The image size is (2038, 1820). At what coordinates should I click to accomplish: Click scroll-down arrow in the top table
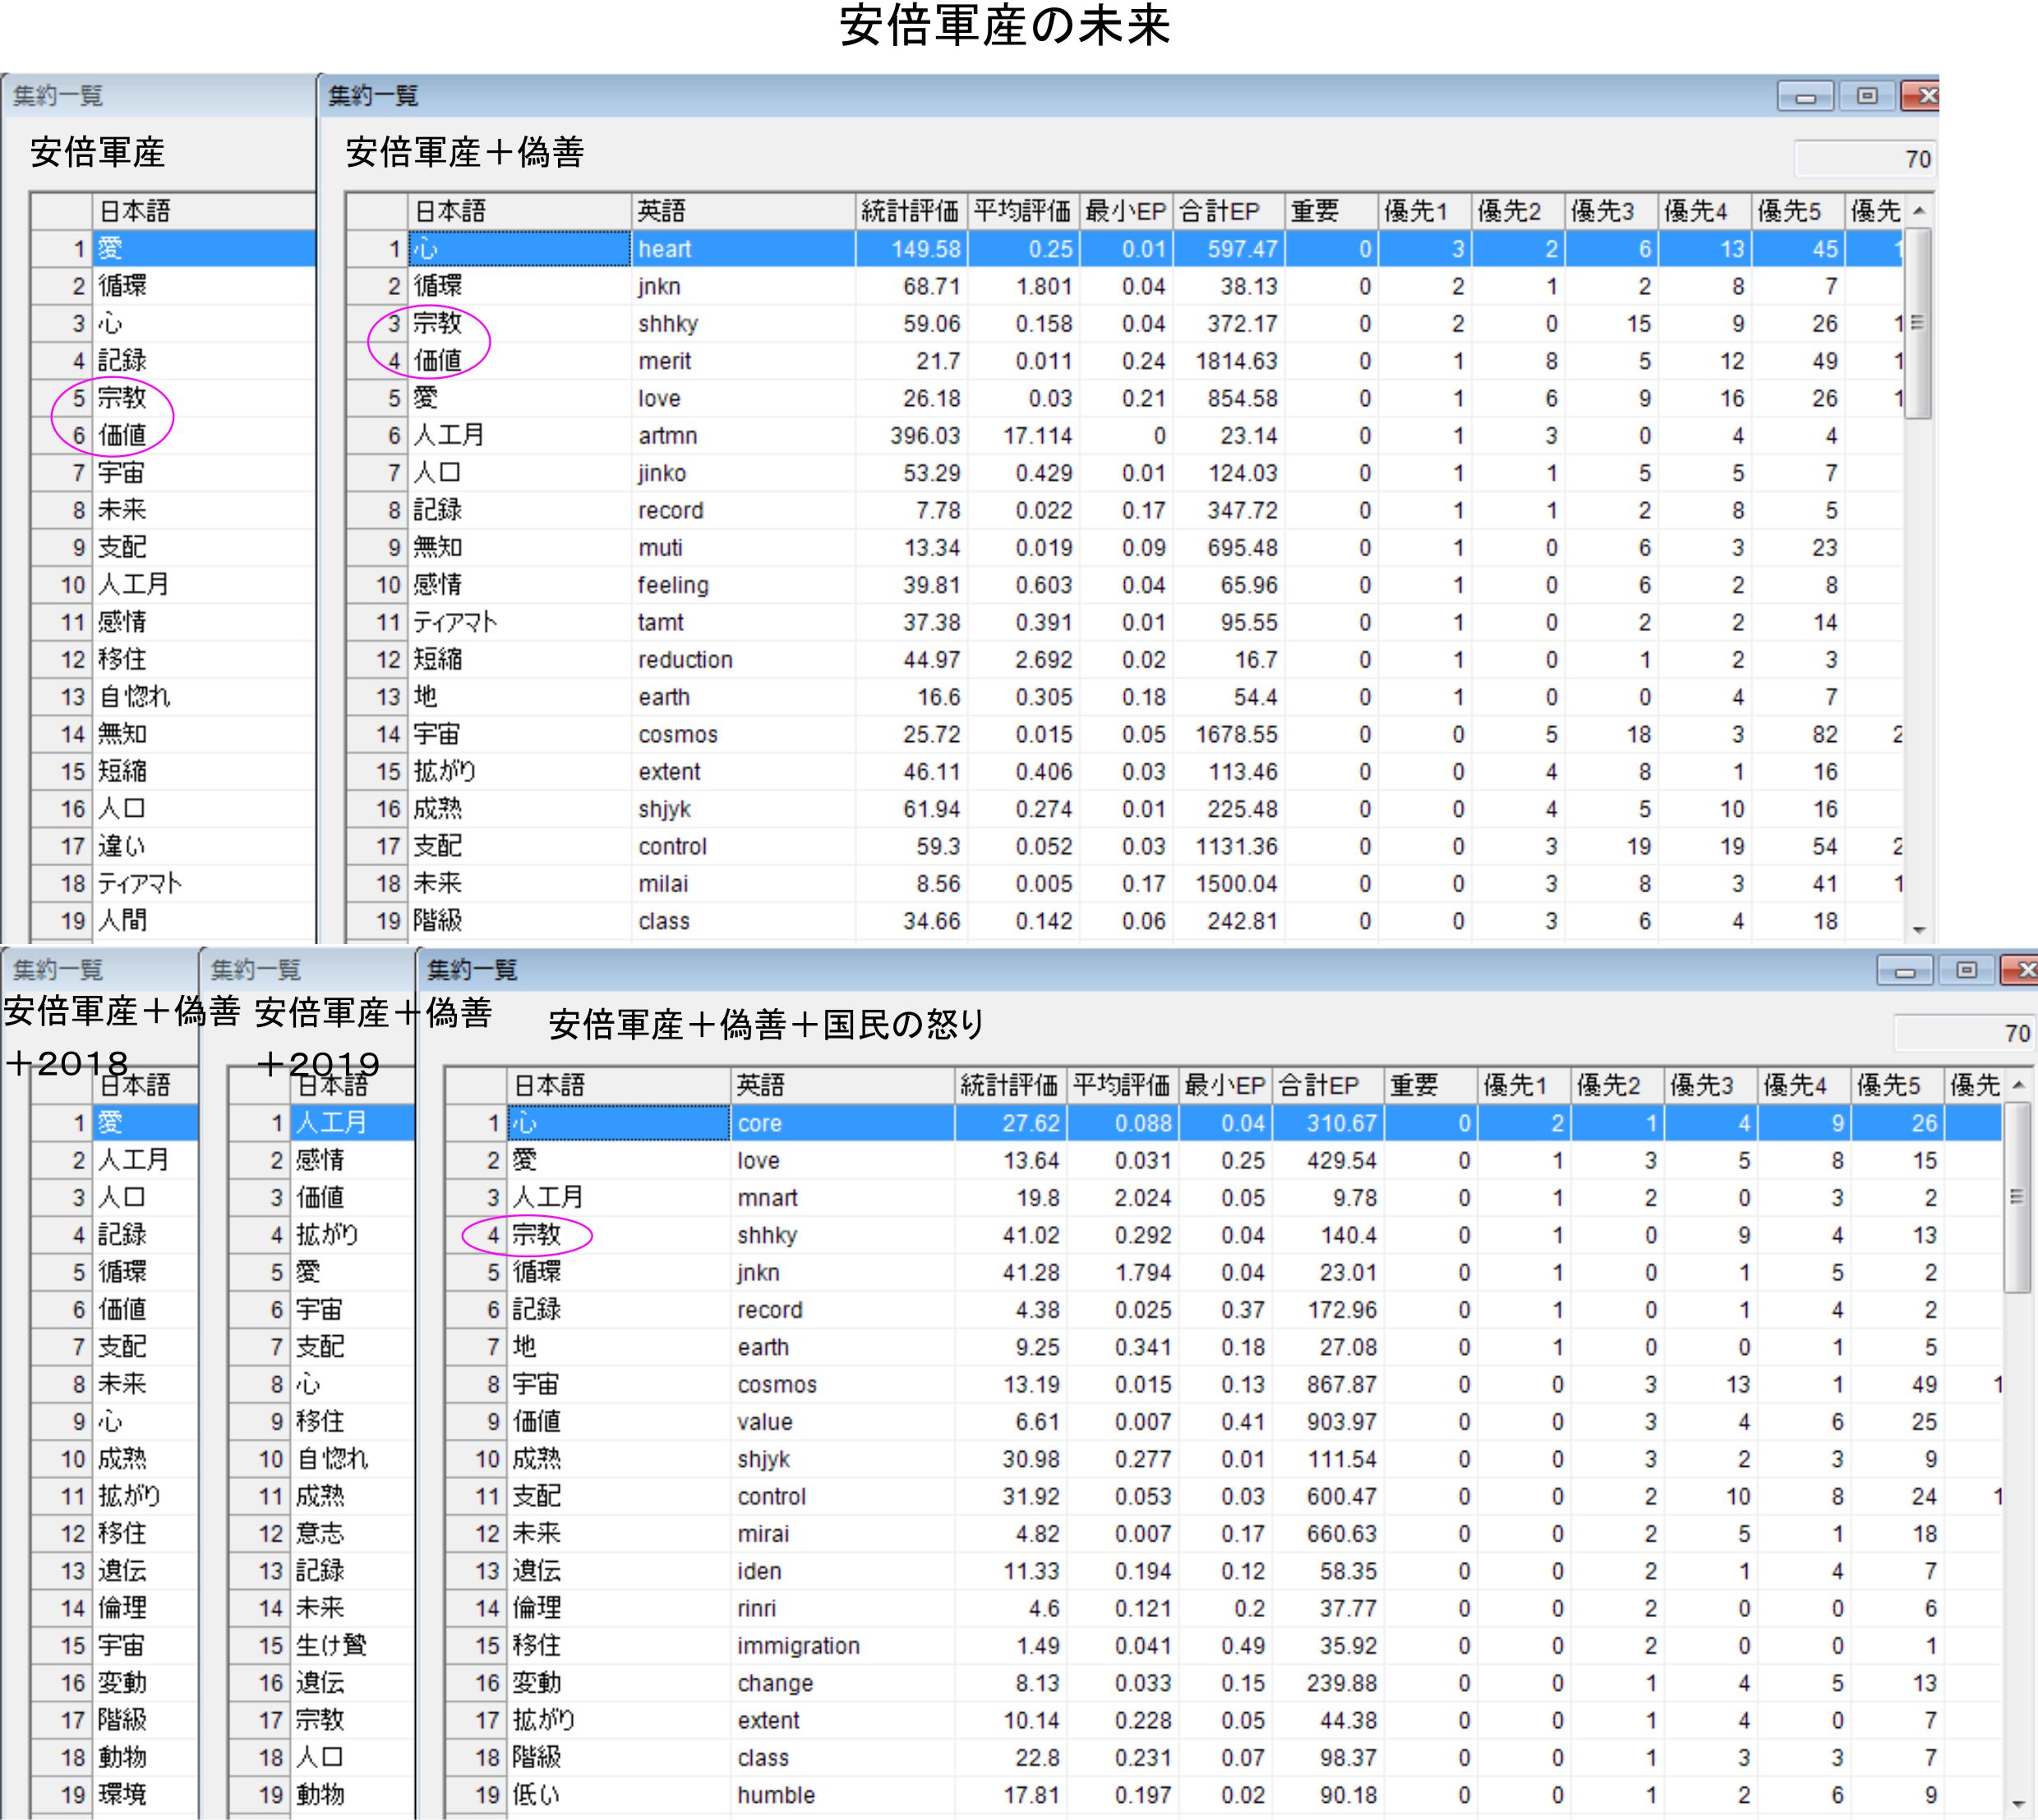click(1918, 930)
